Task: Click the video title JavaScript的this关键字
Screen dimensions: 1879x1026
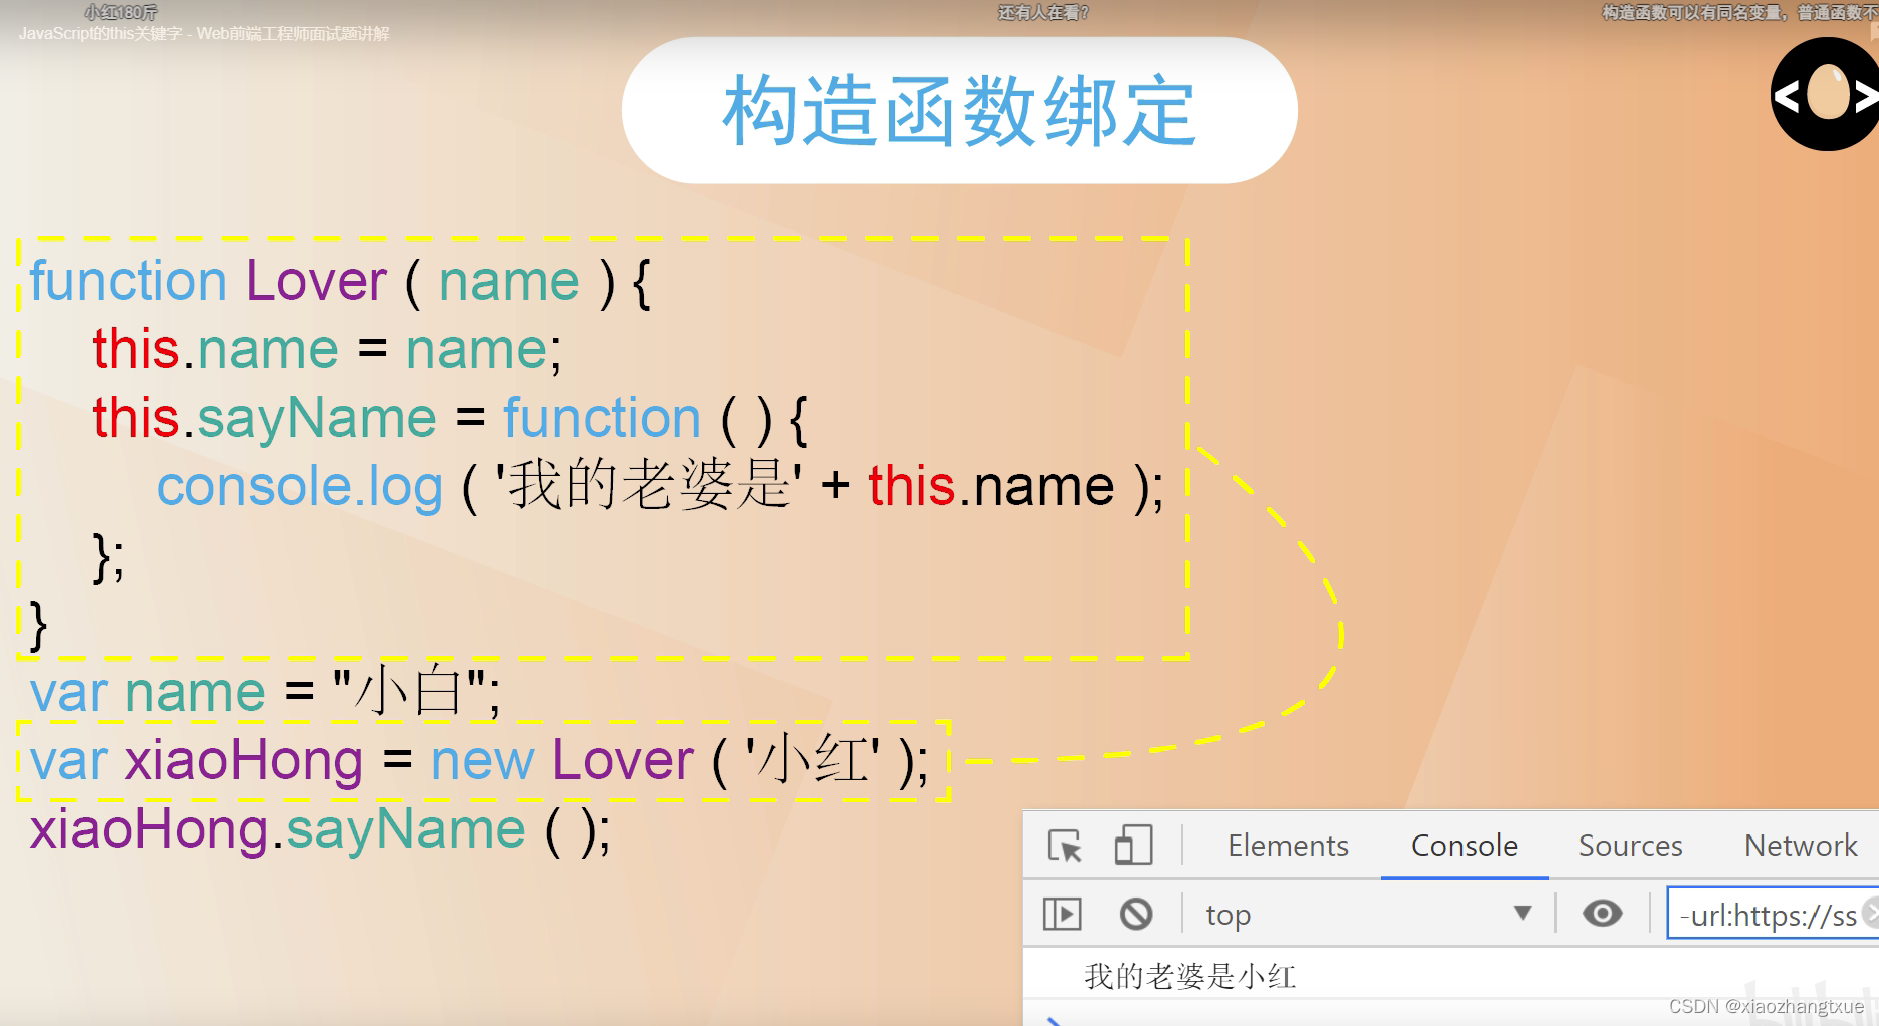Action: click(x=204, y=34)
